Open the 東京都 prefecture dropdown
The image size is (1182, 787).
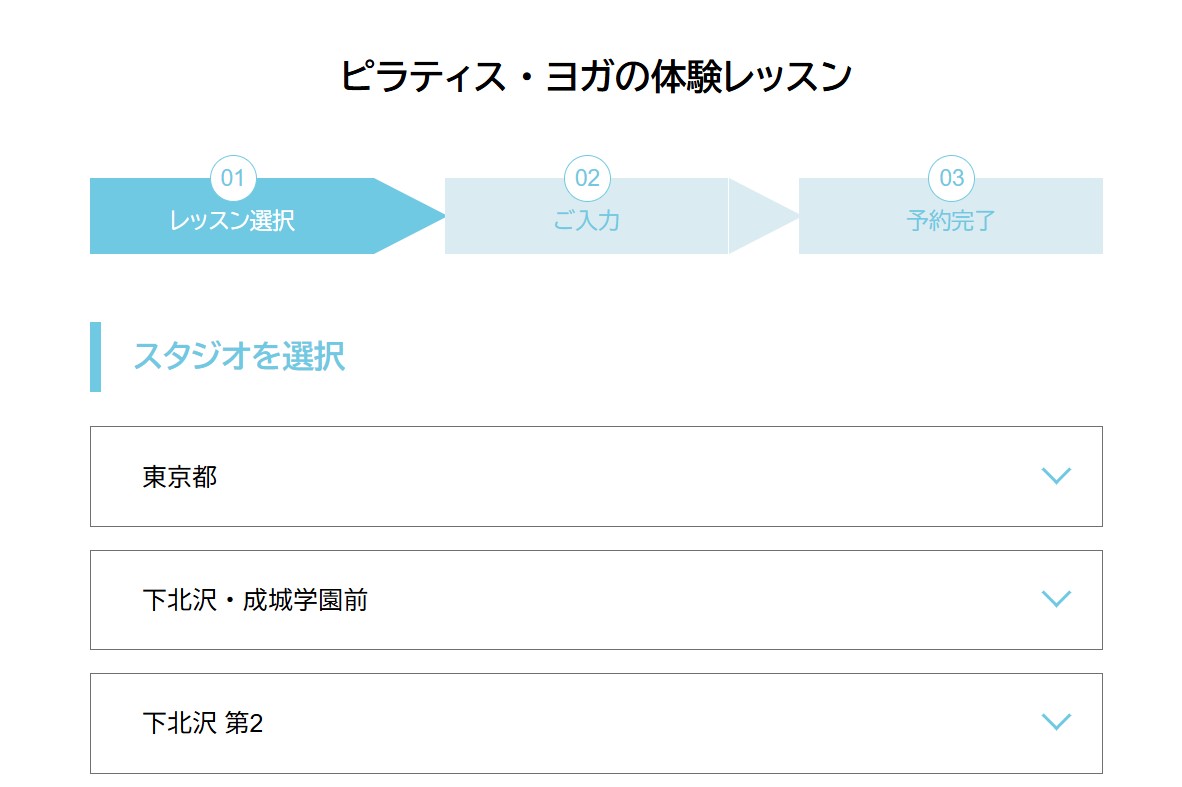click(596, 476)
